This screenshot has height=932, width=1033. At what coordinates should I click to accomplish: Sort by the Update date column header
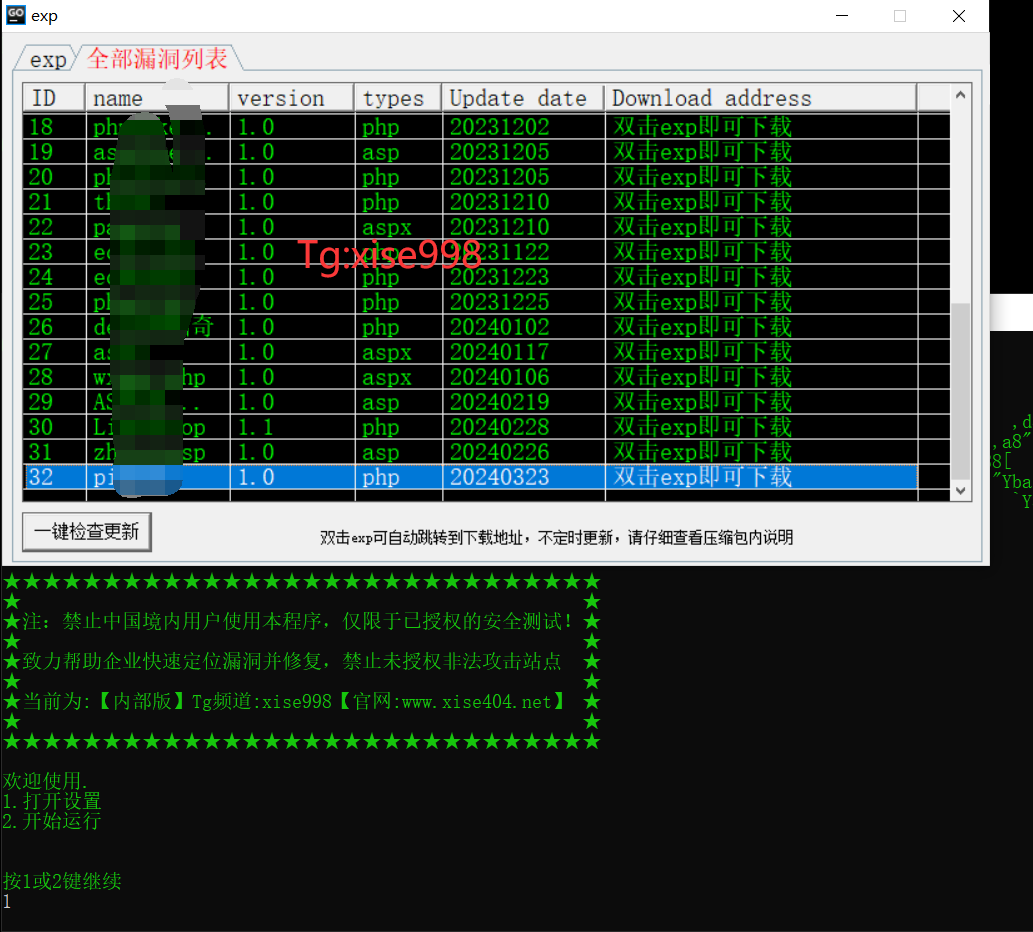point(523,97)
